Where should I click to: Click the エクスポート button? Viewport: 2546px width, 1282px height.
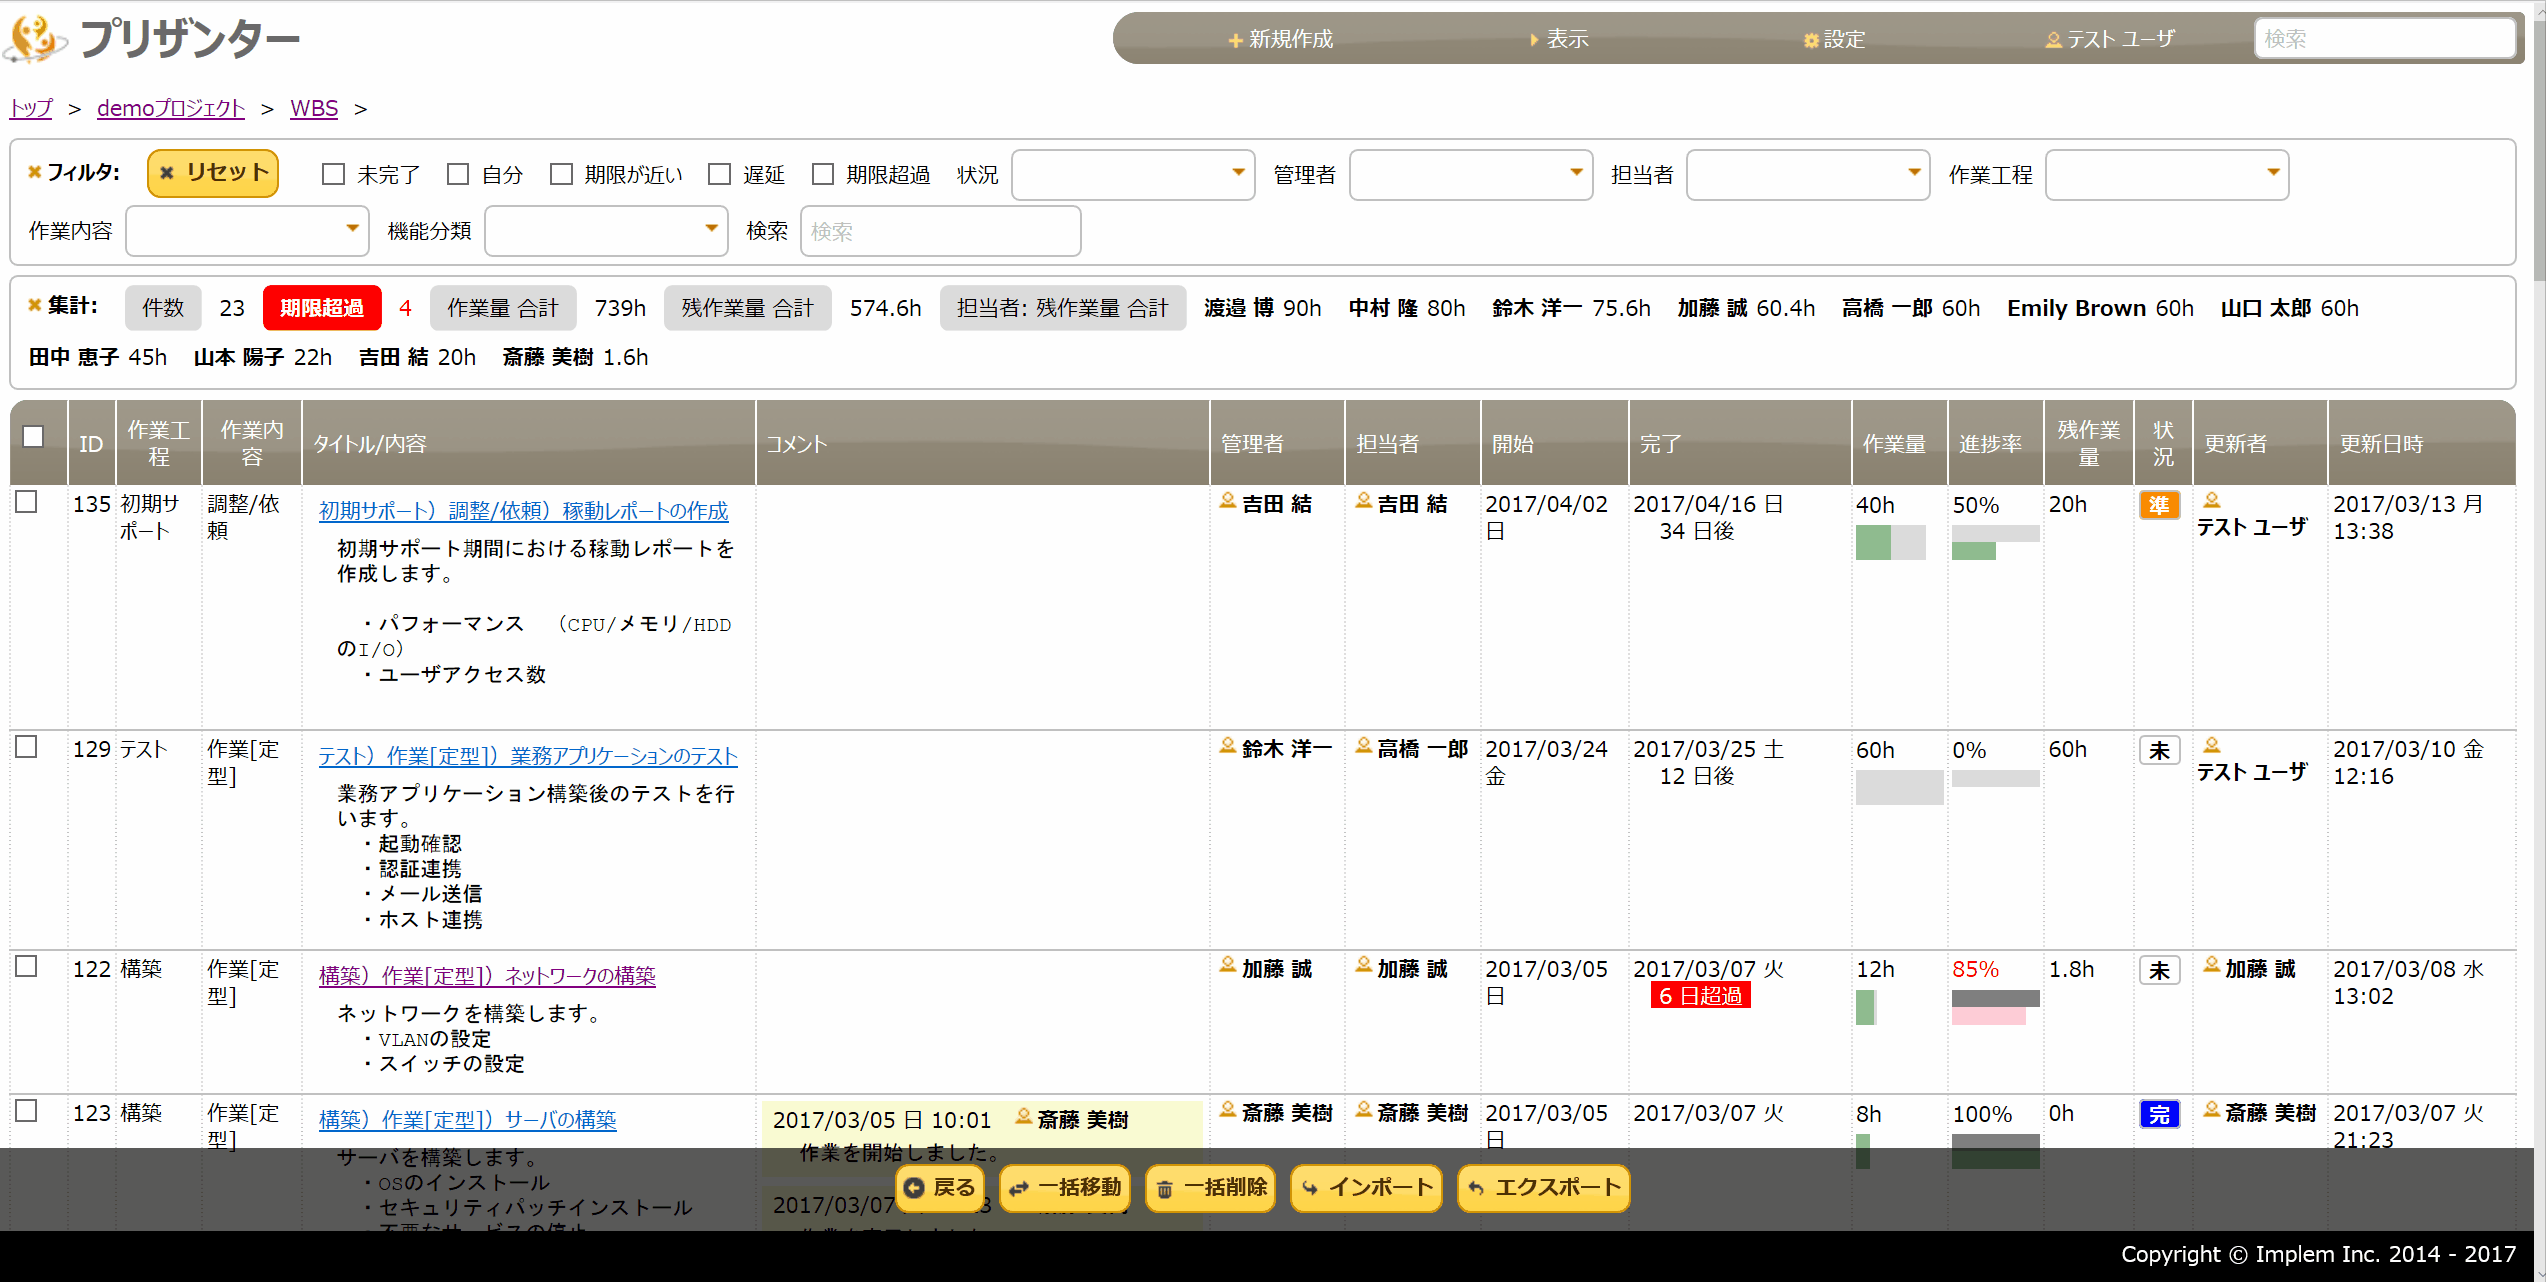(x=1544, y=1188)
